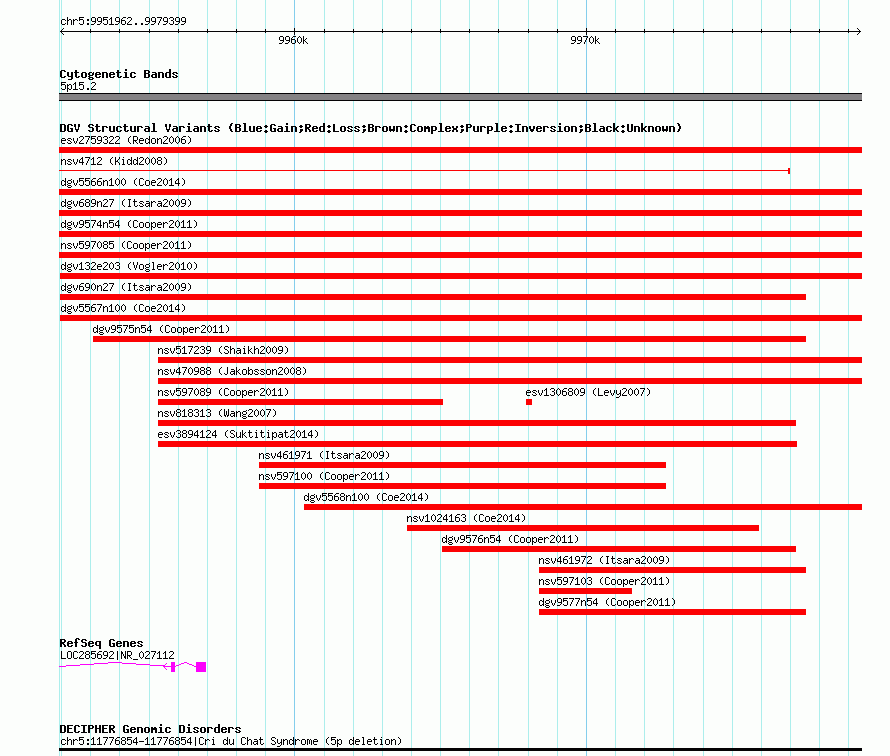Click the right arrow at ruler end
Screen dimensions: 890x756
[x=858, y=31]
